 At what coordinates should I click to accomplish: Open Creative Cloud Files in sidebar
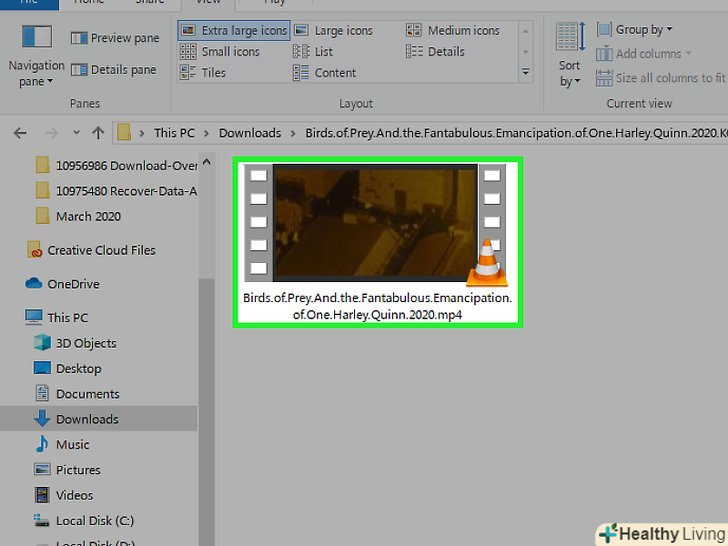click(x=91, y=250)
